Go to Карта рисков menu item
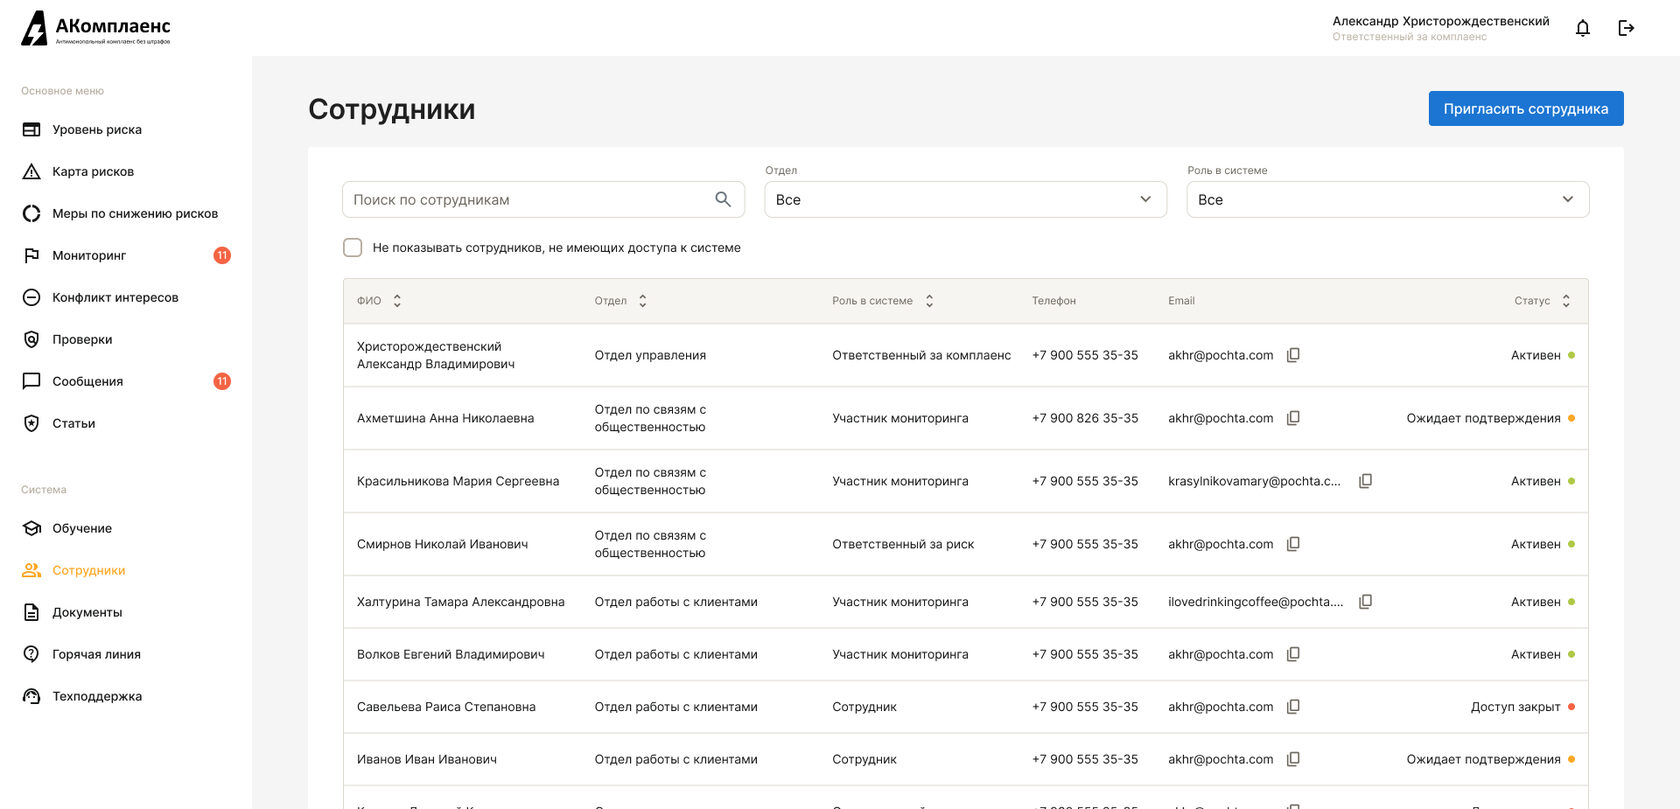Viewport: 1680px width, 809px height. coord(93,172)
